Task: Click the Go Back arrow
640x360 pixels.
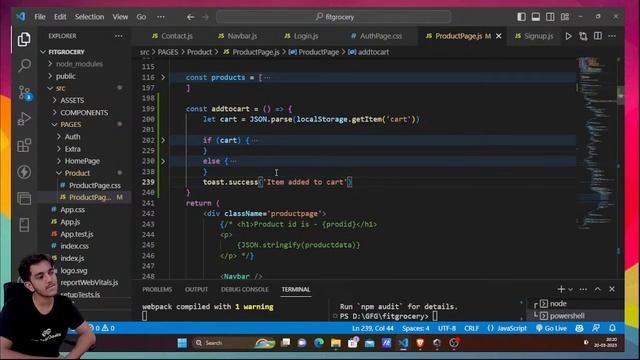Action: [x=190, y=17]
